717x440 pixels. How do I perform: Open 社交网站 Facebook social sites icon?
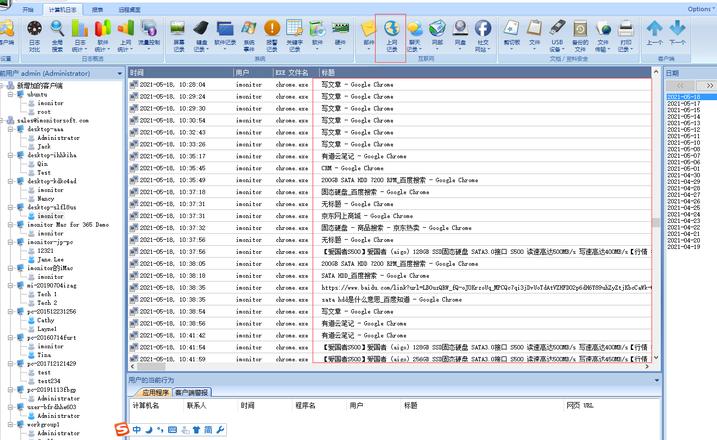[483, 36]
